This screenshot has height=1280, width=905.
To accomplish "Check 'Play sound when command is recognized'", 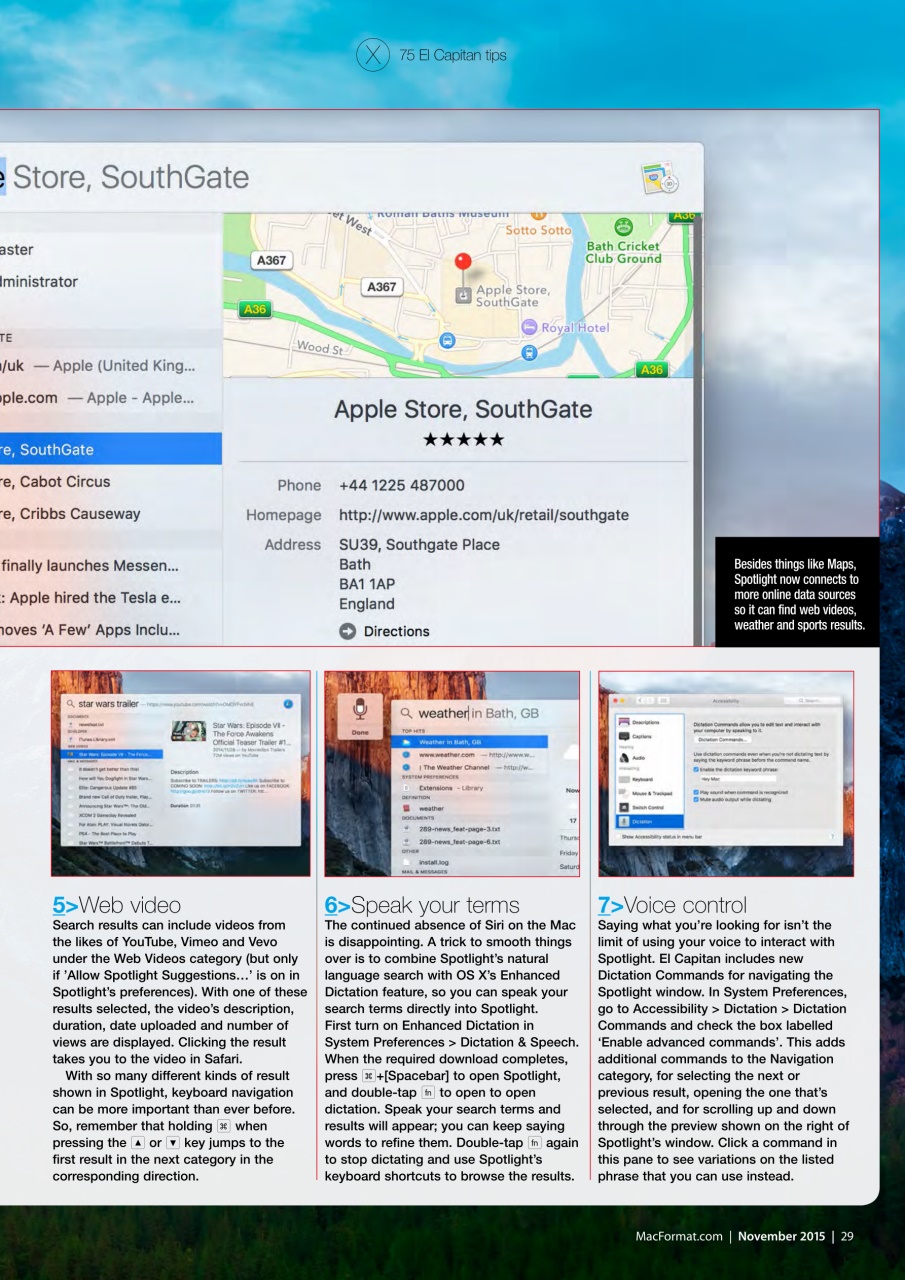I will point(696,792).
